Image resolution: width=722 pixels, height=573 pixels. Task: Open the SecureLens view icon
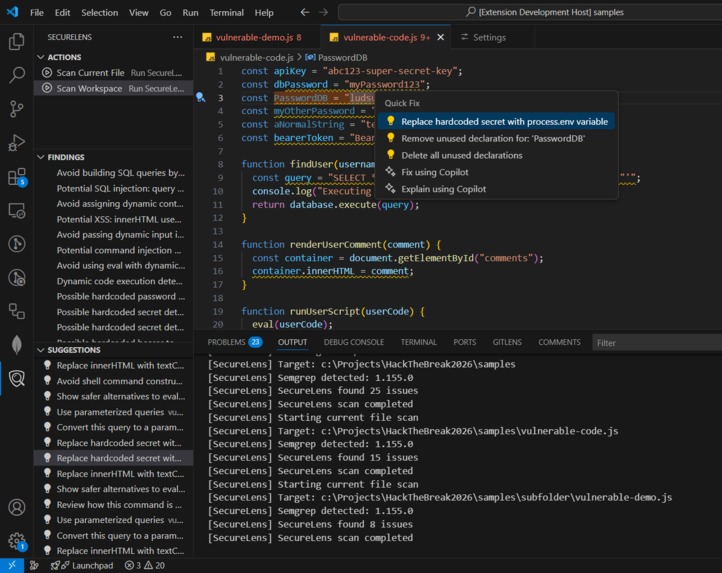[17, 379]
